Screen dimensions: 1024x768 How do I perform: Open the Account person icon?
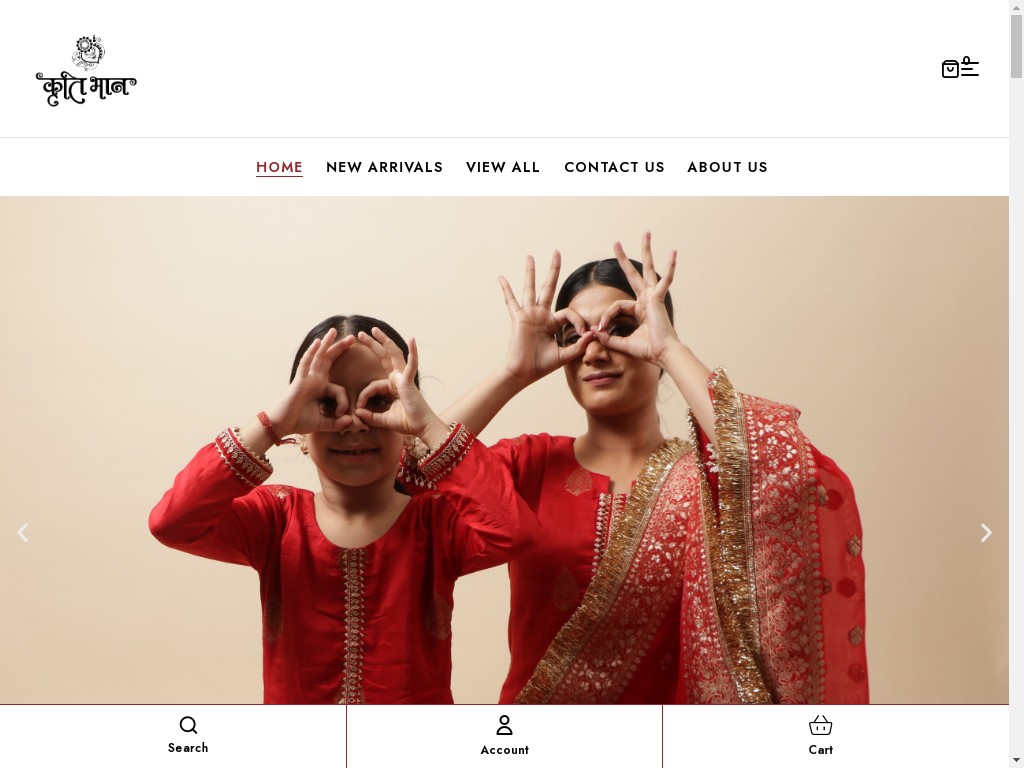[x=504, y=726]
